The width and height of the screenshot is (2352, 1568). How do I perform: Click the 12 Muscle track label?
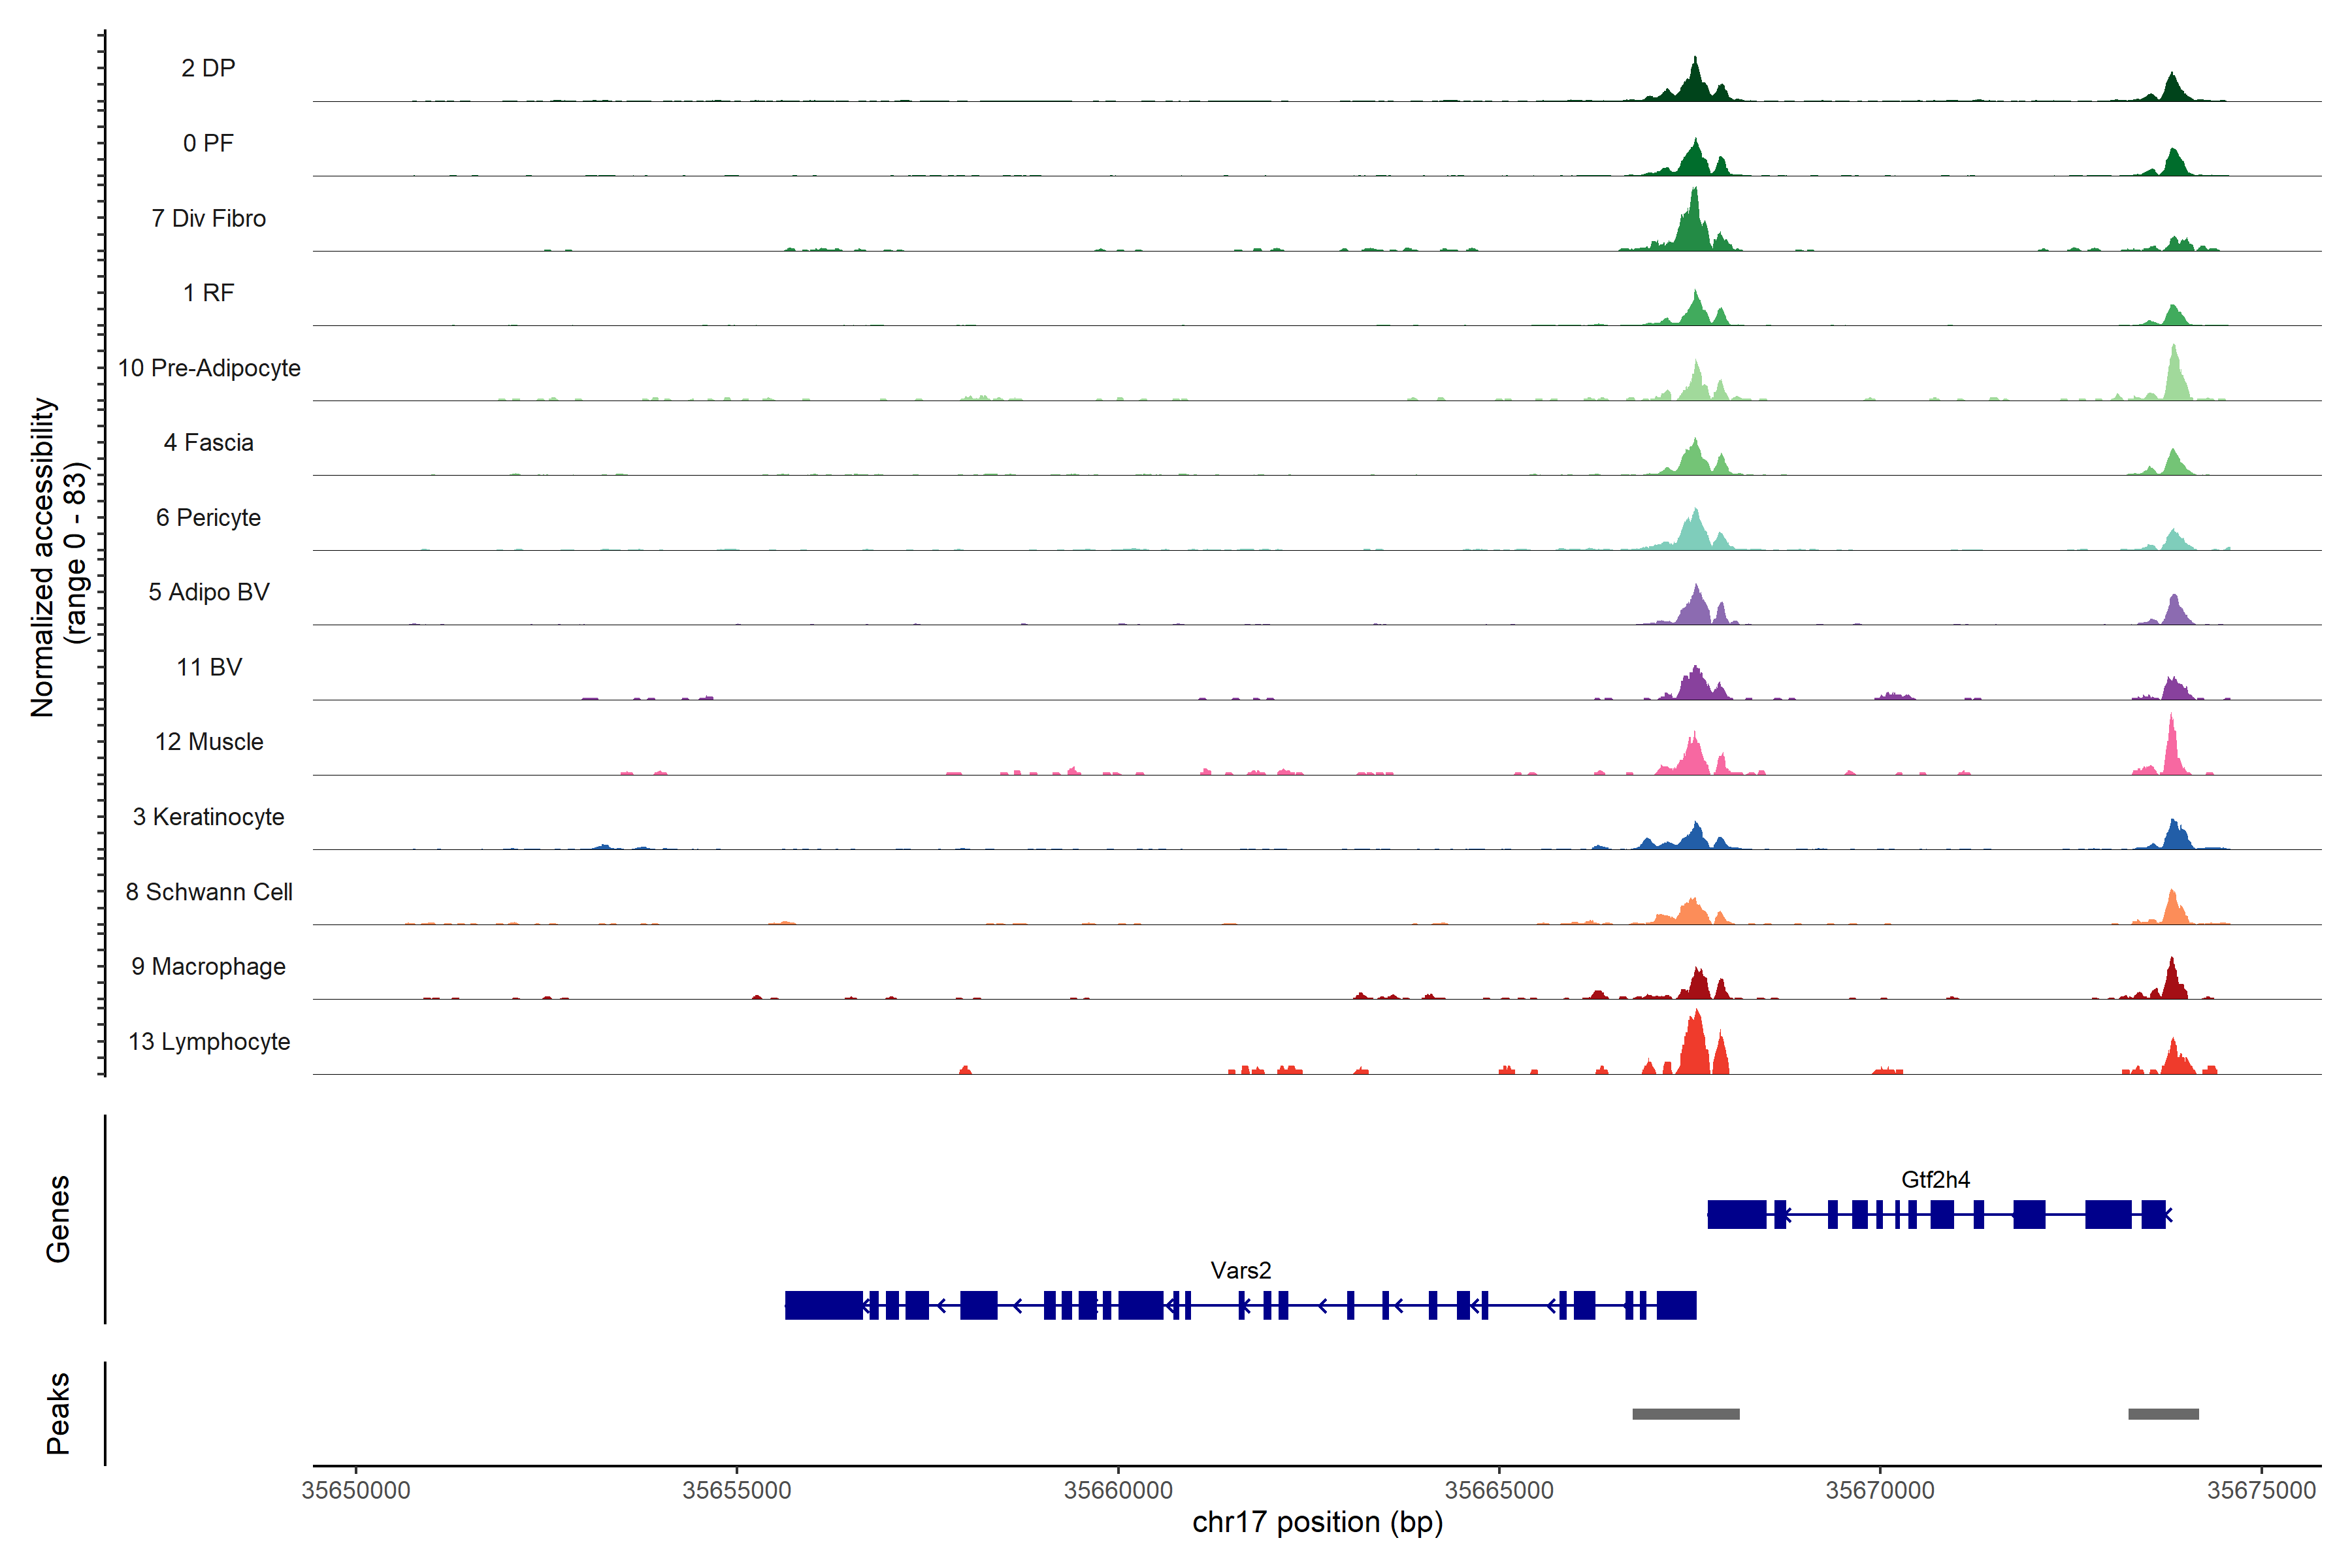[208, 742]
